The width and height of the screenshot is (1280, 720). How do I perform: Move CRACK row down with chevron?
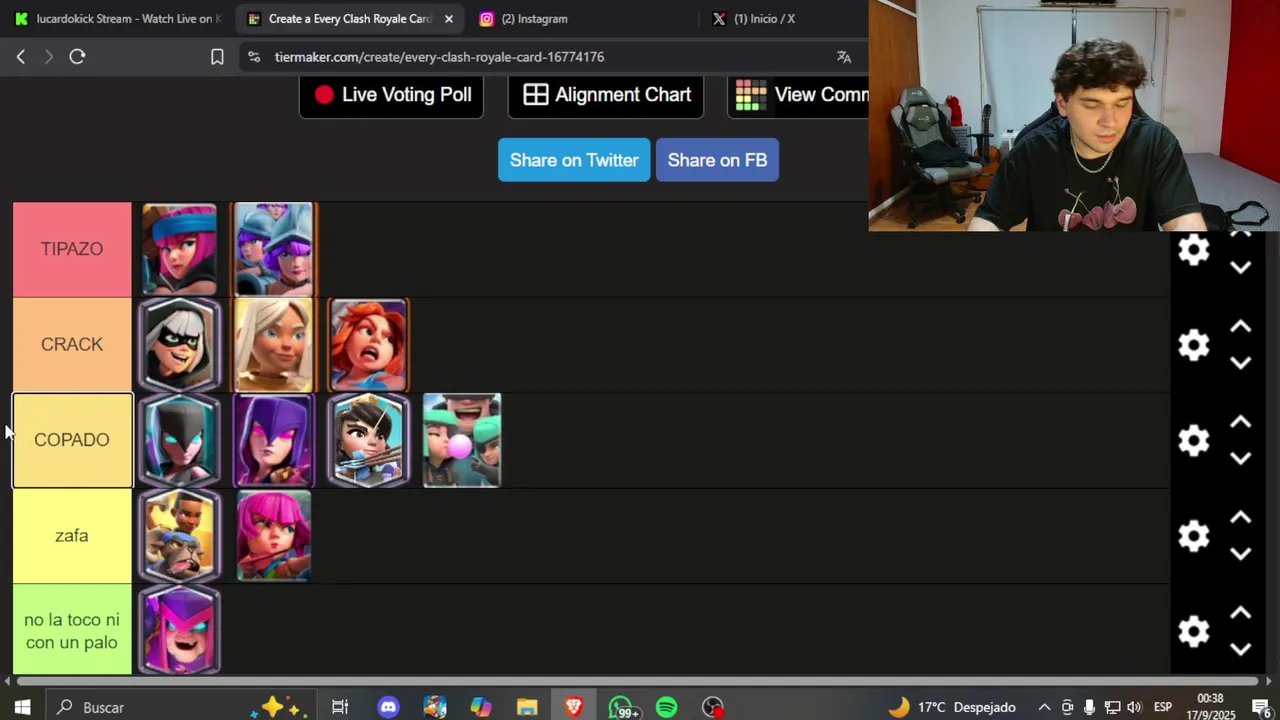click(x=1240, y=363)
